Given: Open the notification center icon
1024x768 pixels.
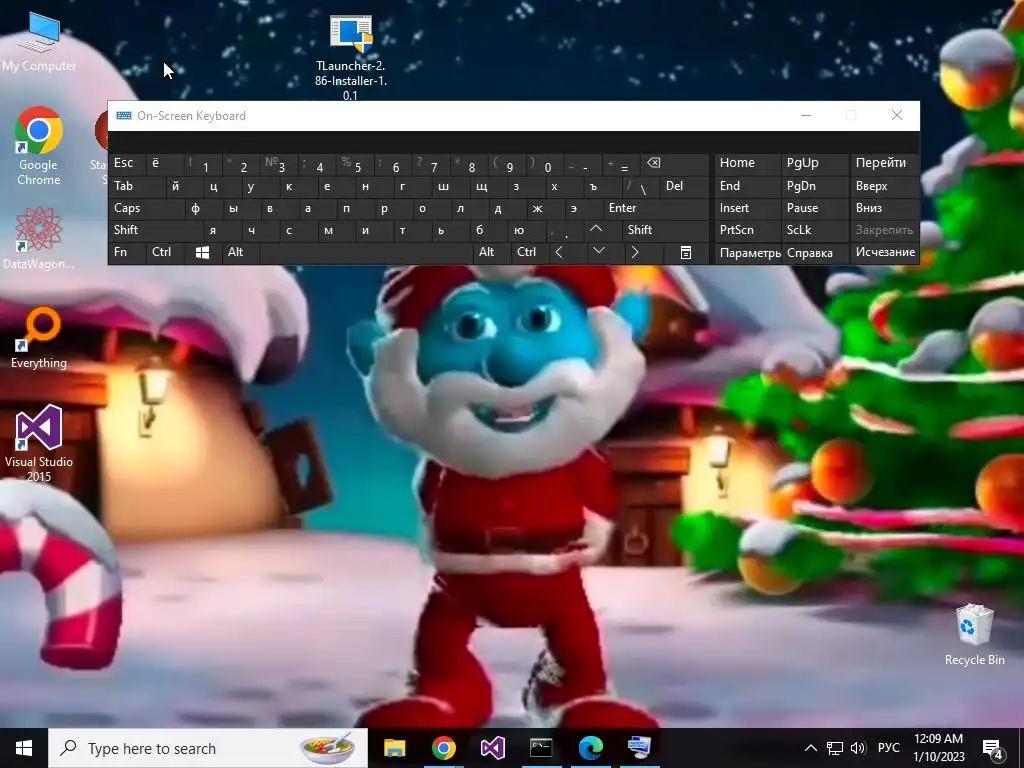Looking at the screenshot, I should click(x=993, y=749).
